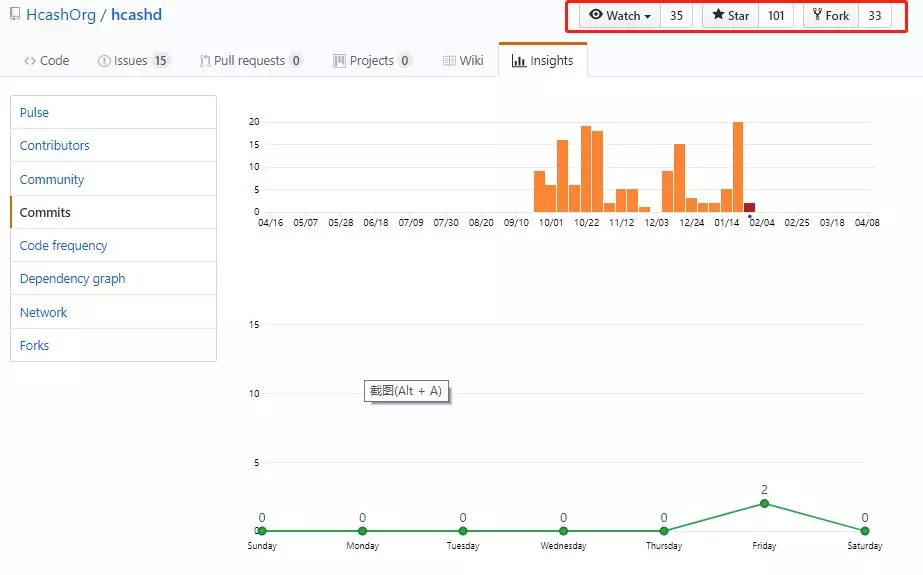The width and height of the screenshot is (923, 575).
Task: Click the 10/01 axis label
Action: click(551, 222)
